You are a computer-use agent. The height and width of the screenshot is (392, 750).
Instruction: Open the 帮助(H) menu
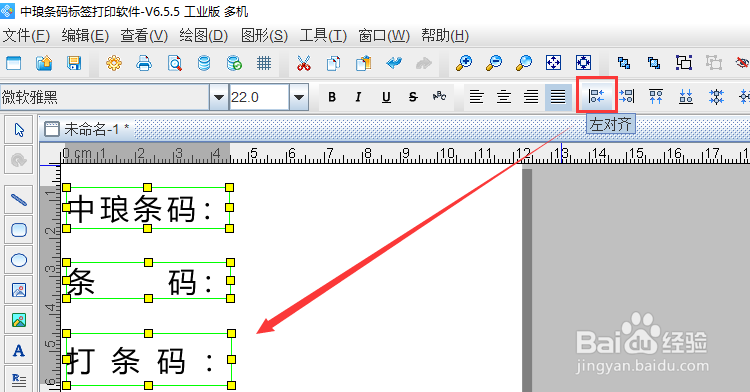(x=445, y=35)
